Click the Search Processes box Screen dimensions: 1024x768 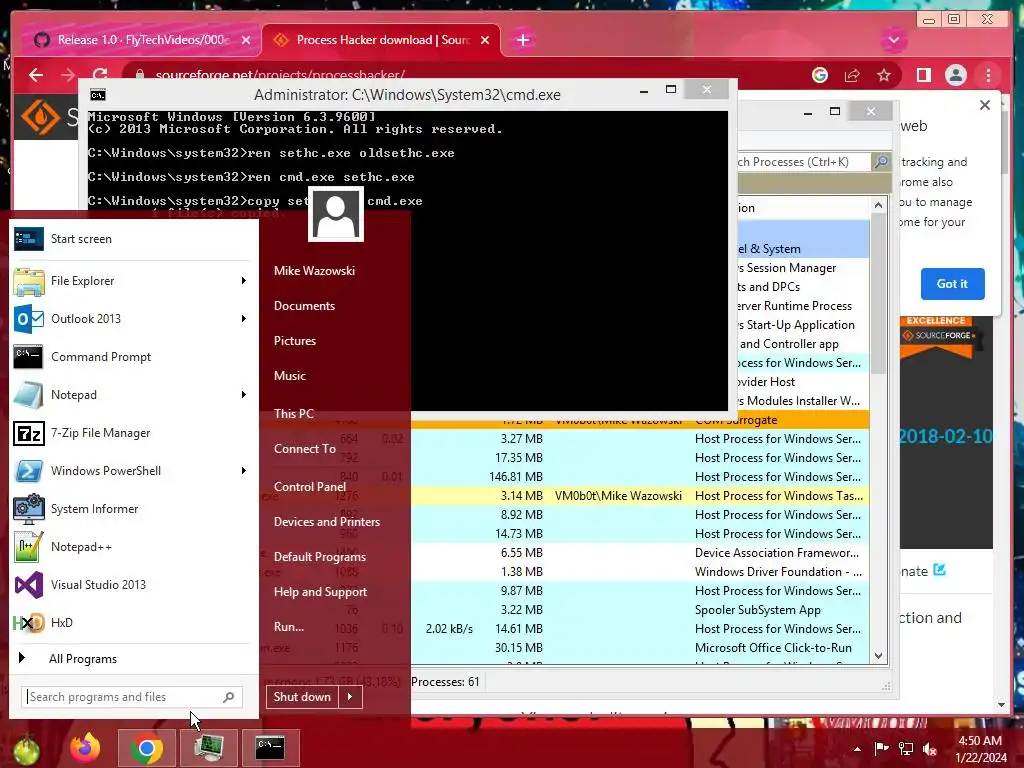pos(805,162)
